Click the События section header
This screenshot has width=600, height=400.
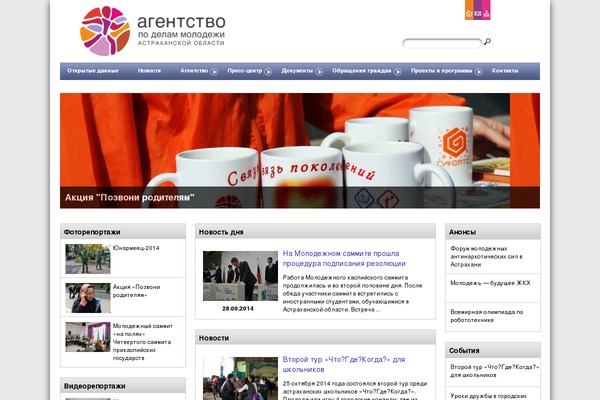point(493,350)
